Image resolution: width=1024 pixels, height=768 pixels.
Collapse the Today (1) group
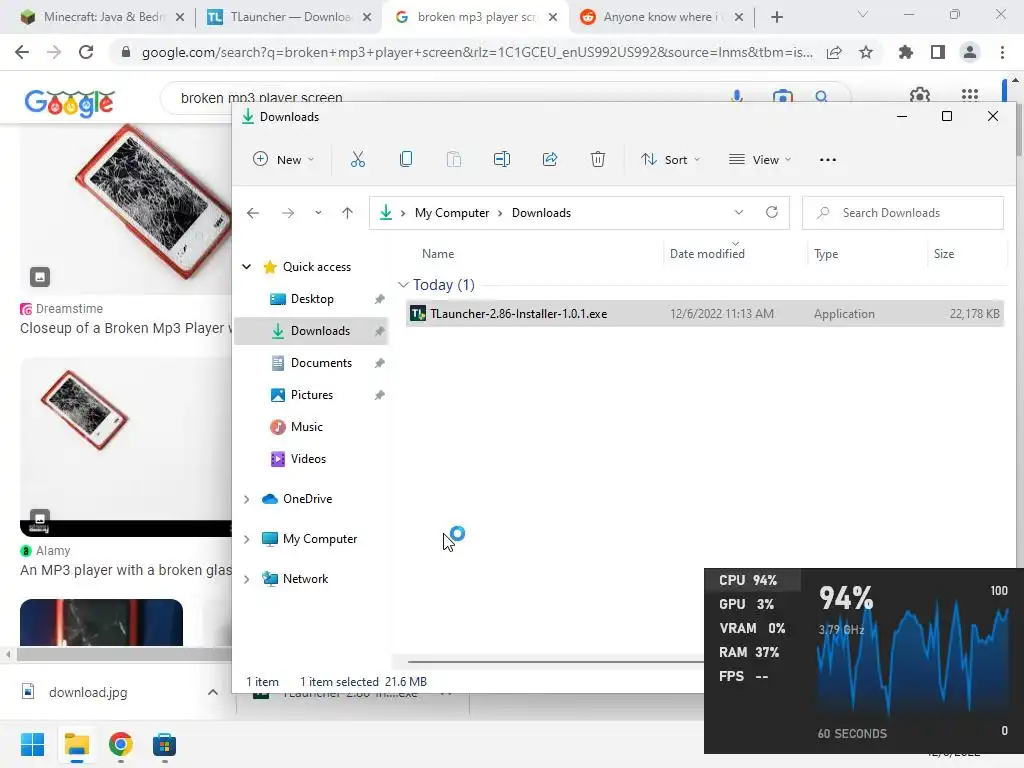pos(403,285)
